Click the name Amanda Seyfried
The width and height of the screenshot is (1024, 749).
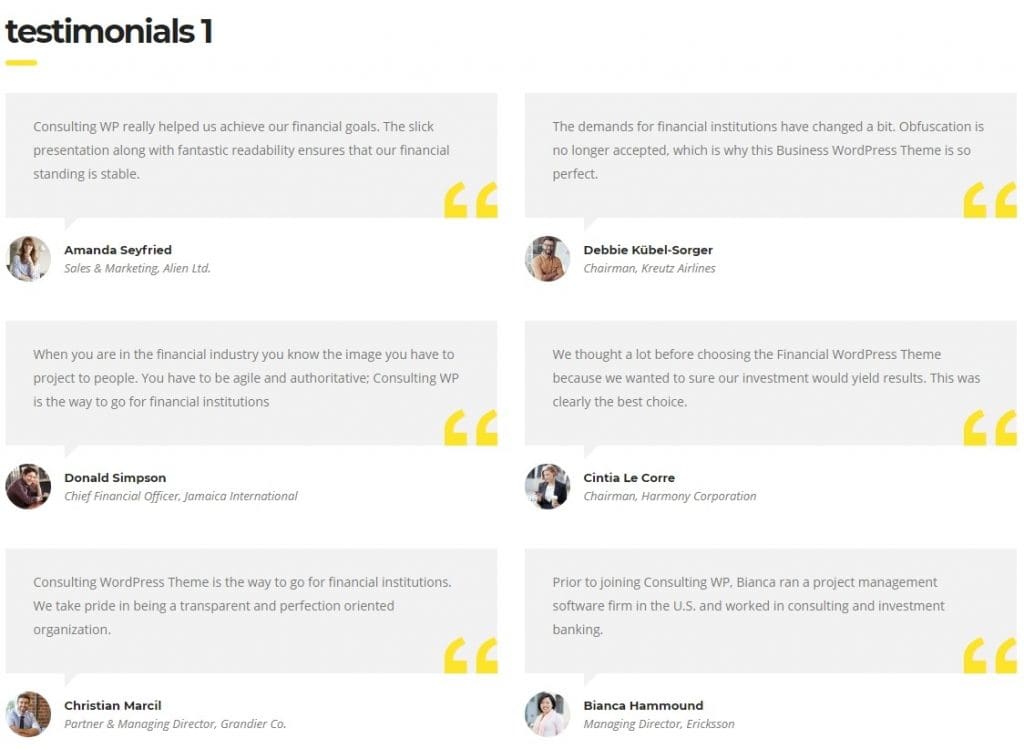pos(118,250)
